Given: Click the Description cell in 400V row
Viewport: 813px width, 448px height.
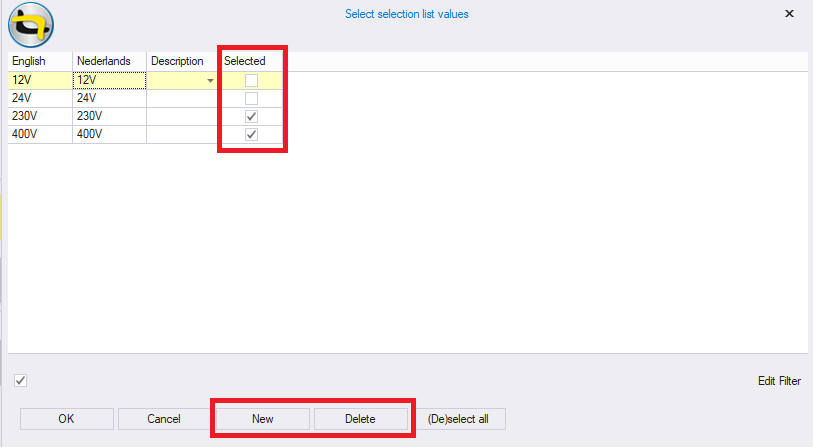Looking at the screenshot, I should pyautogui.click(x=182, y=134).
